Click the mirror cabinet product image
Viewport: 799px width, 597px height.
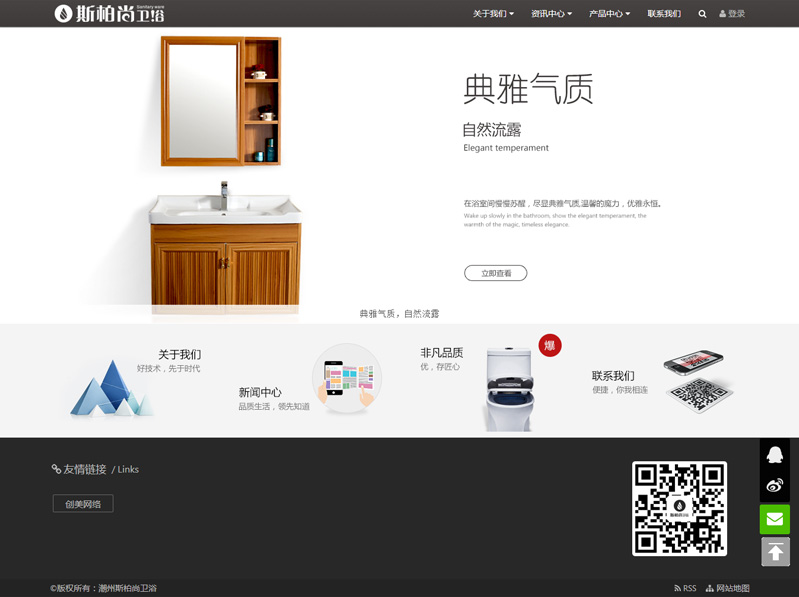[221, 101]
